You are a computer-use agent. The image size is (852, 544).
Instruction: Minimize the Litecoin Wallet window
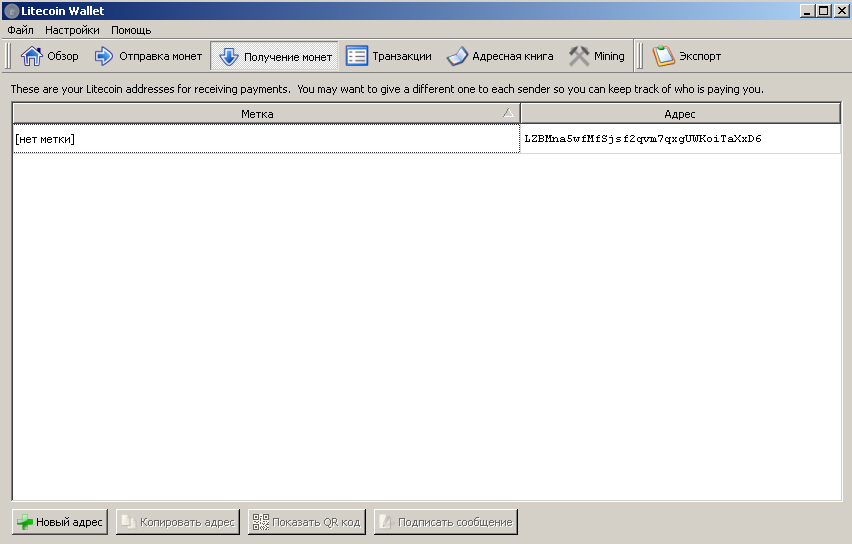807,11
